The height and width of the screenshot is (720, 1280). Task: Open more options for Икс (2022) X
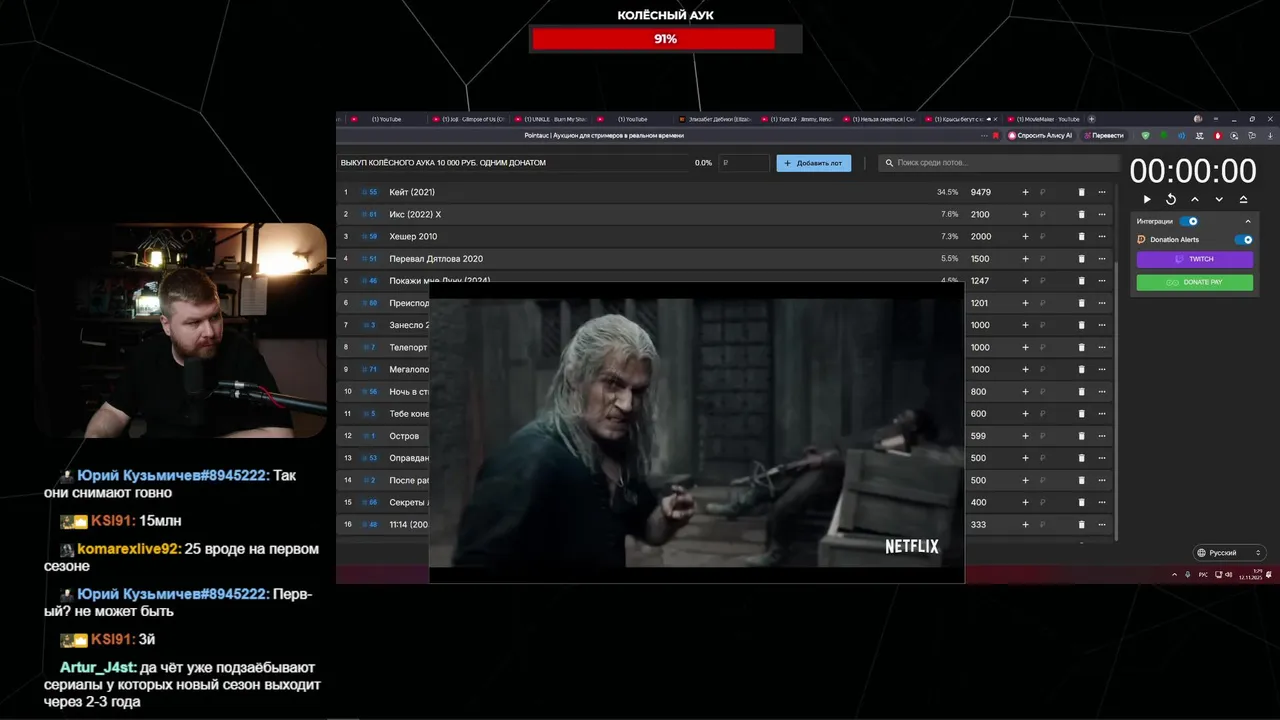point(1102,214)
